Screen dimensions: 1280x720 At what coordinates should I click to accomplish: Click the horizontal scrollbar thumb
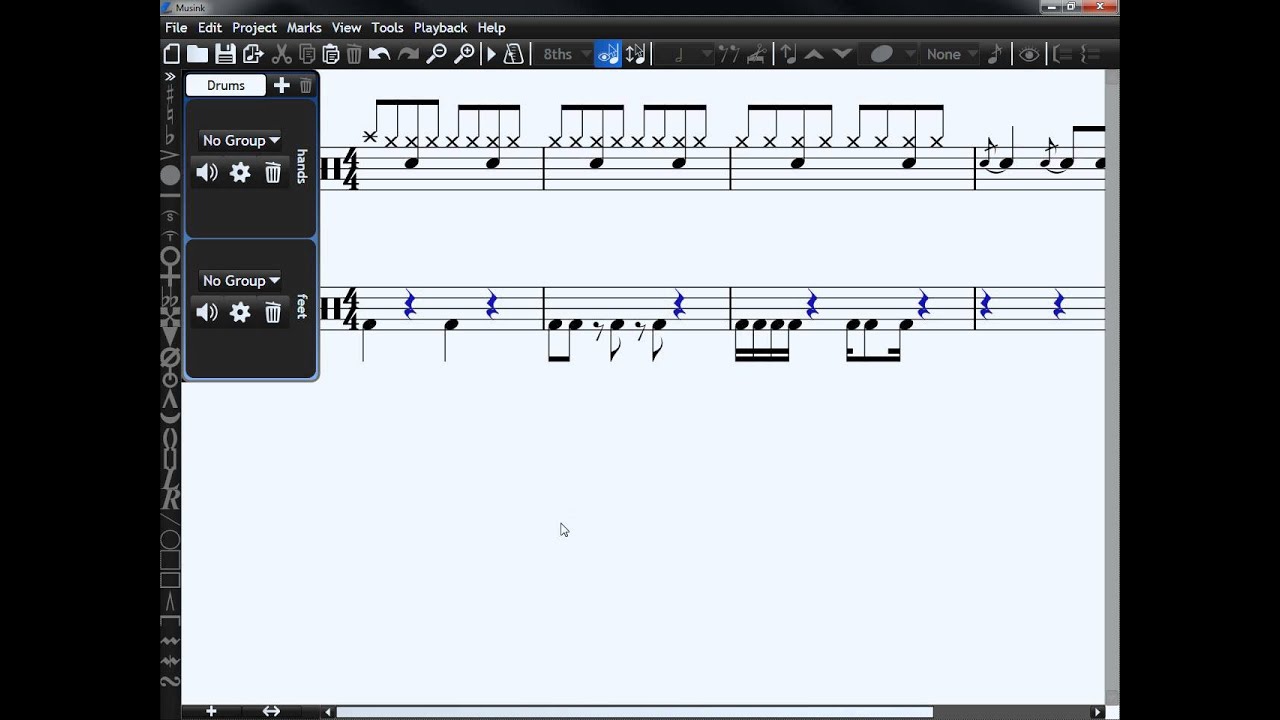[634, 712]
